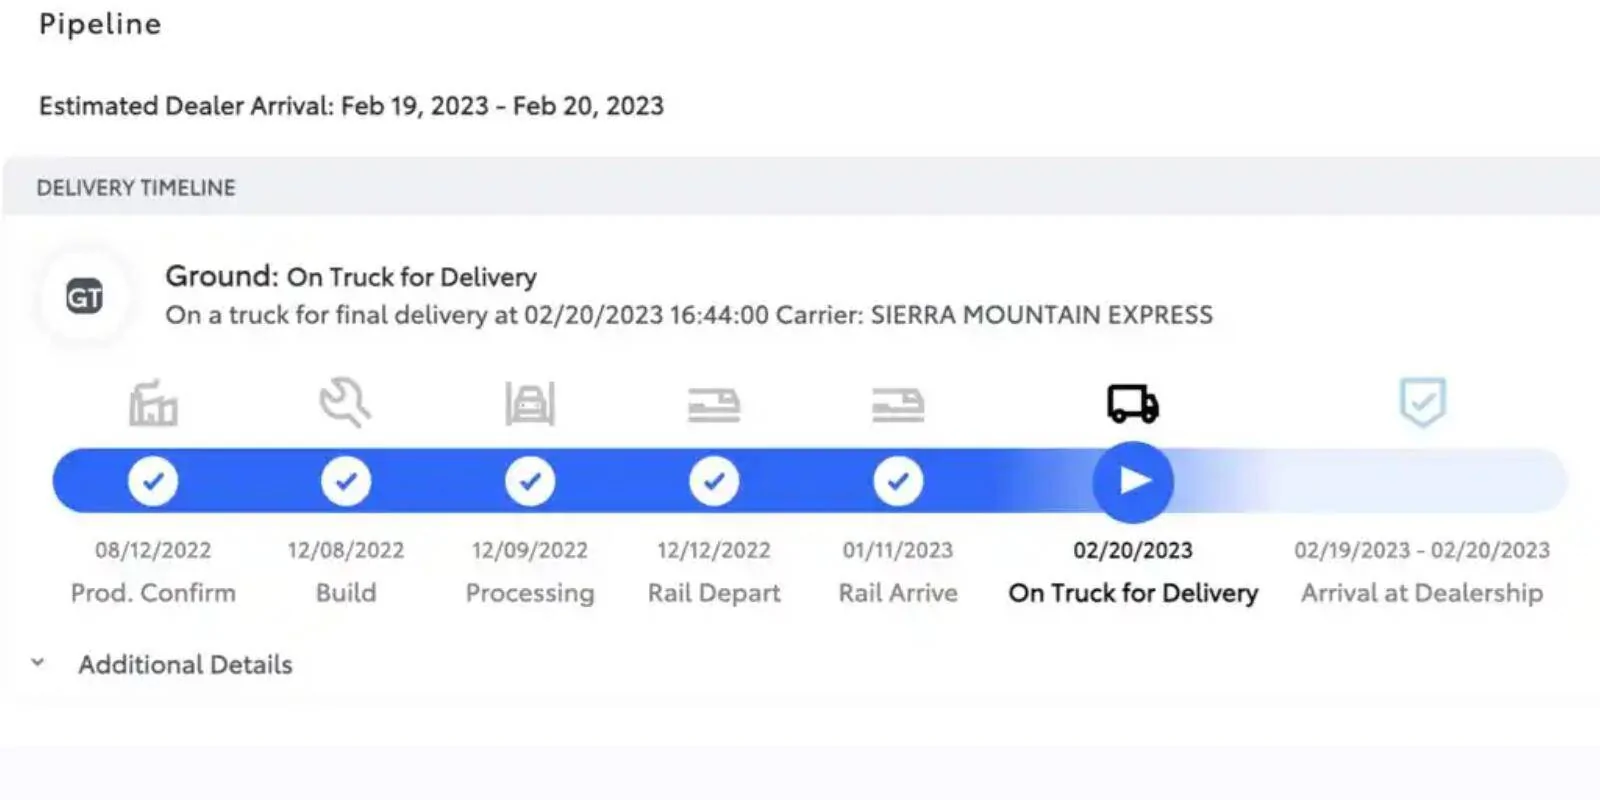Click the On Truck for Delivery label

(1133, 593)
